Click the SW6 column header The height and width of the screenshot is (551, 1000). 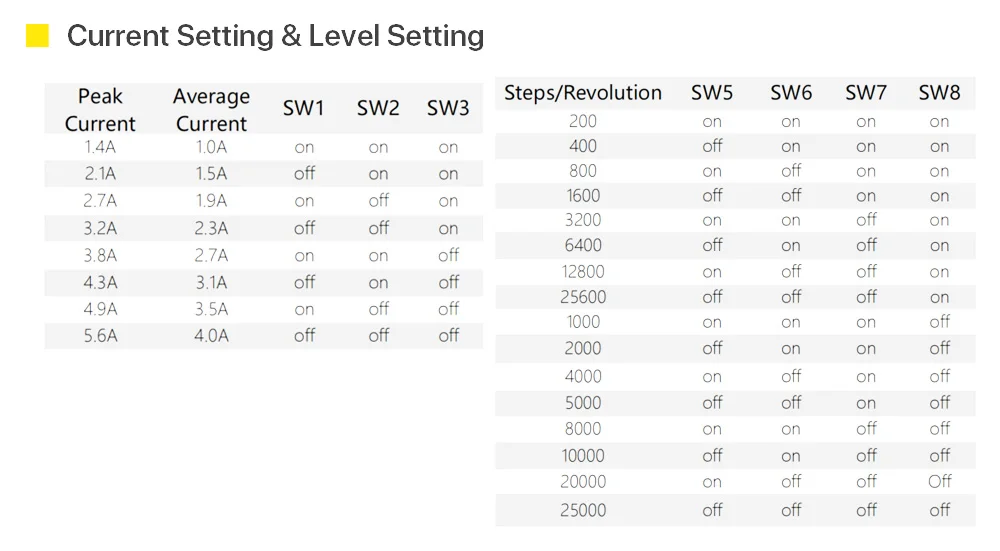(x=791, y=93)
